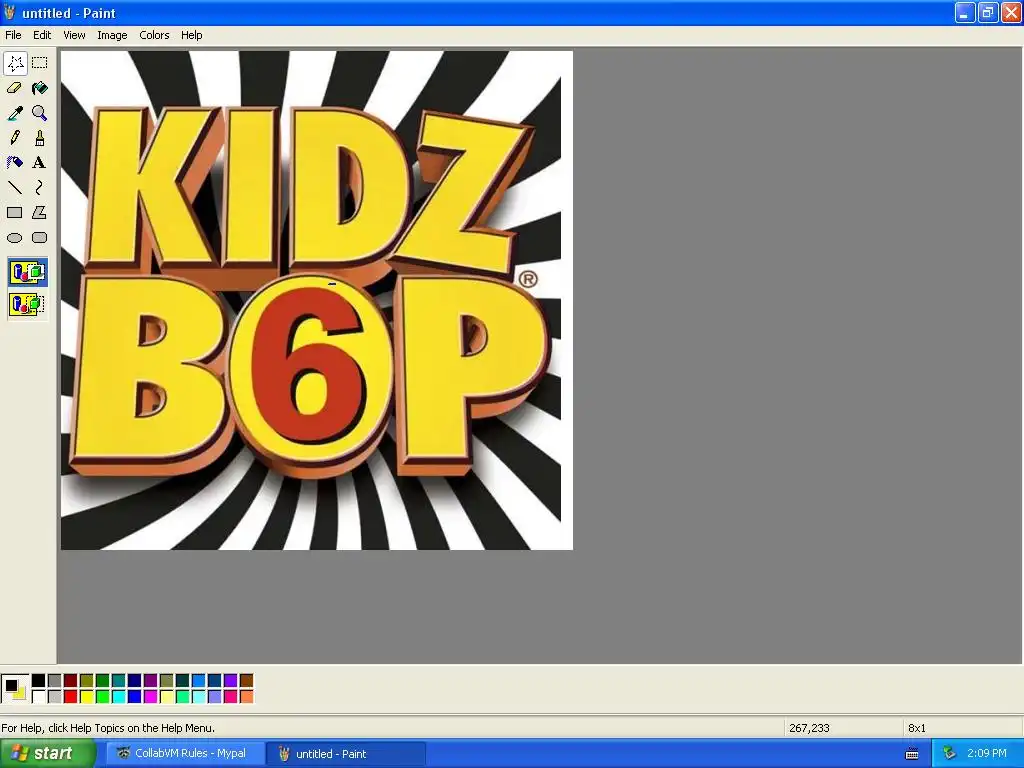This screenshot has height=768, width=1024.
Task: Choose the straight Line tool
Action: 15,187
